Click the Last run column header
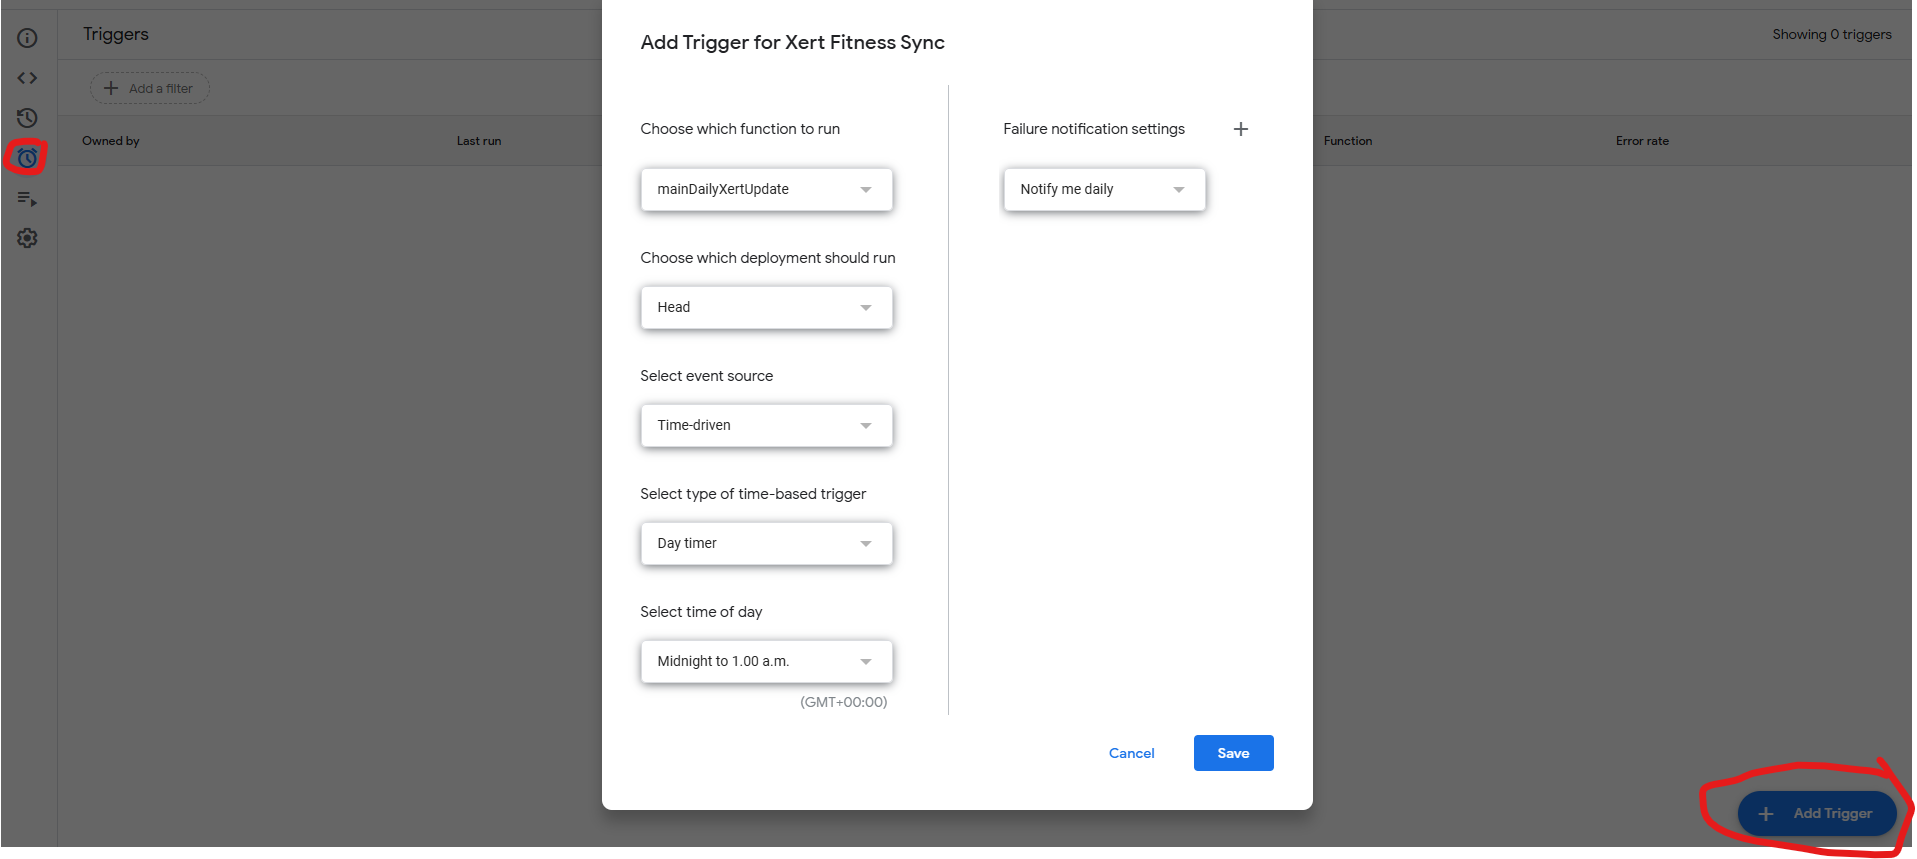 pyautogui.click(x=479, y=141)
